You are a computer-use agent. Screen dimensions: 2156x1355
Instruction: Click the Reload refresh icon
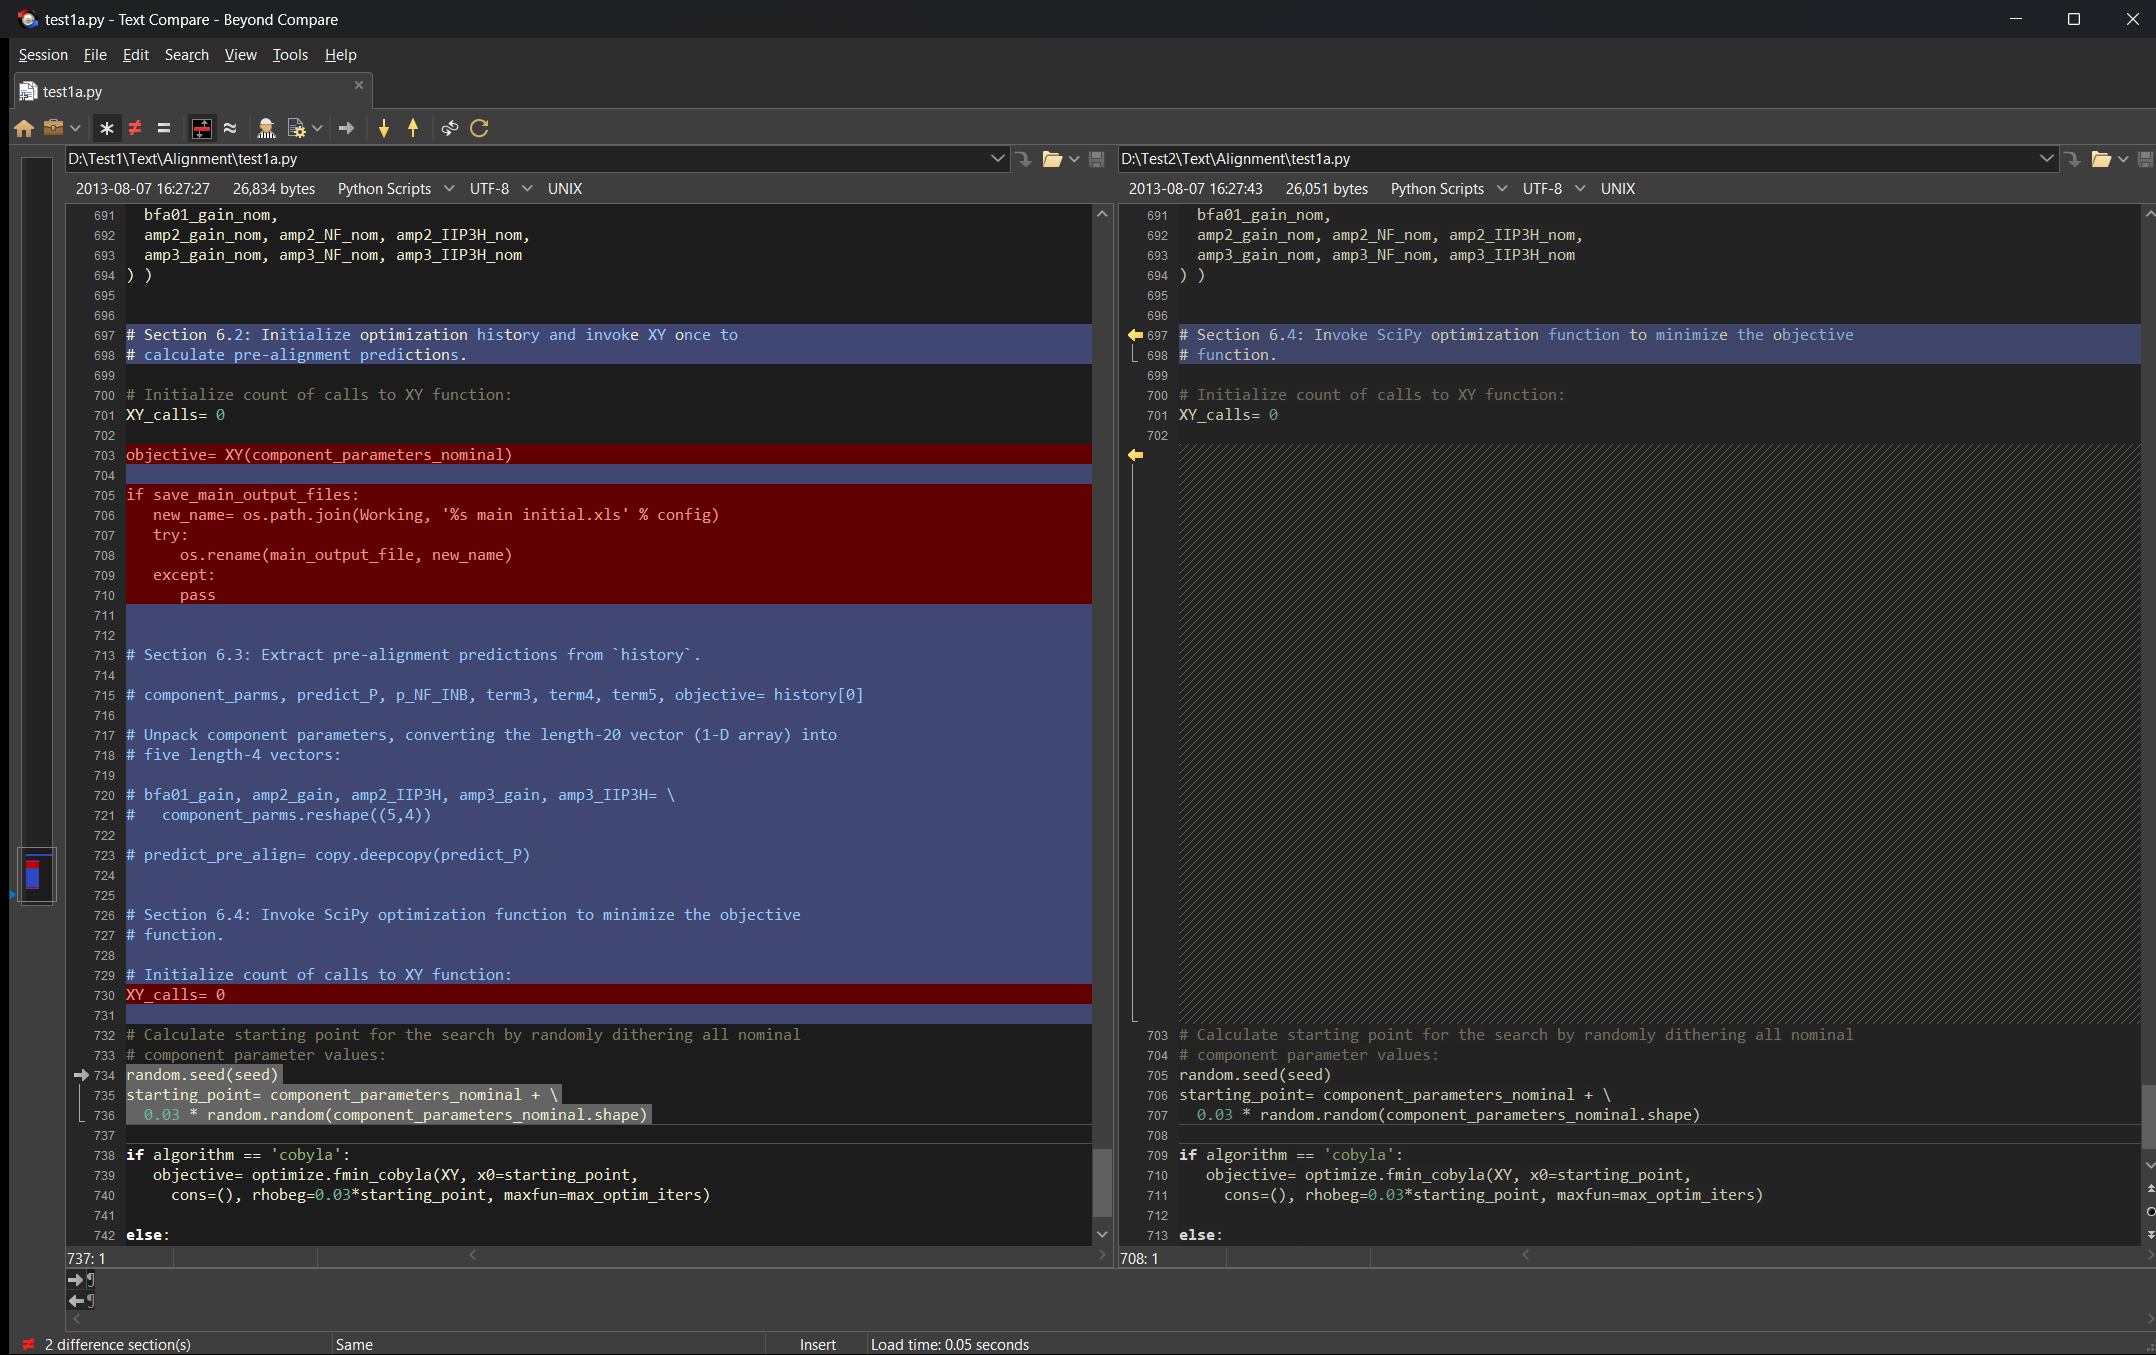[x=479, y=128]
